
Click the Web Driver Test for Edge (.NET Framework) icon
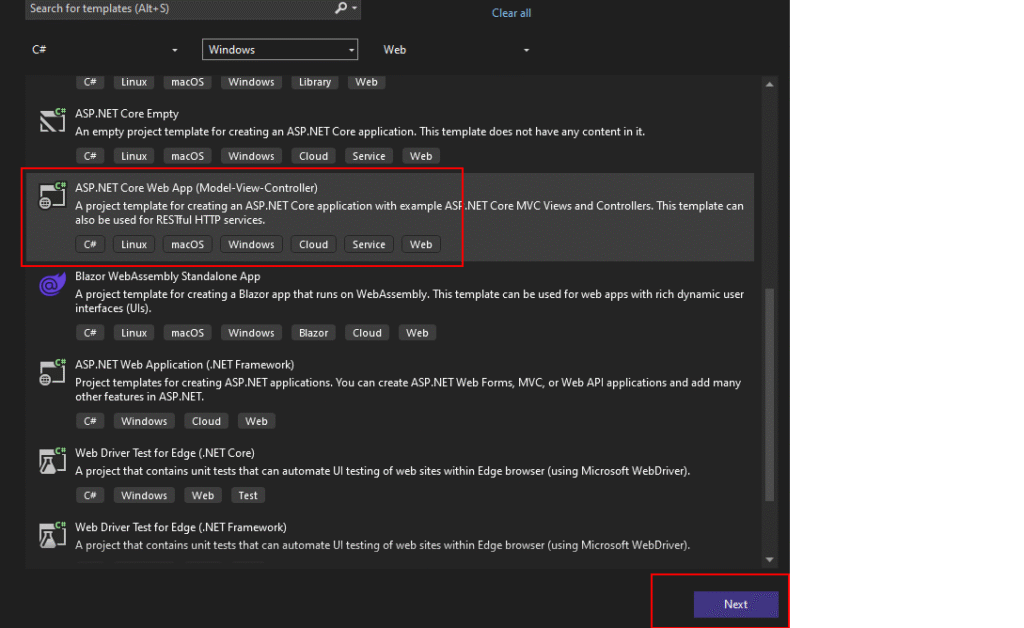point(52,535)
